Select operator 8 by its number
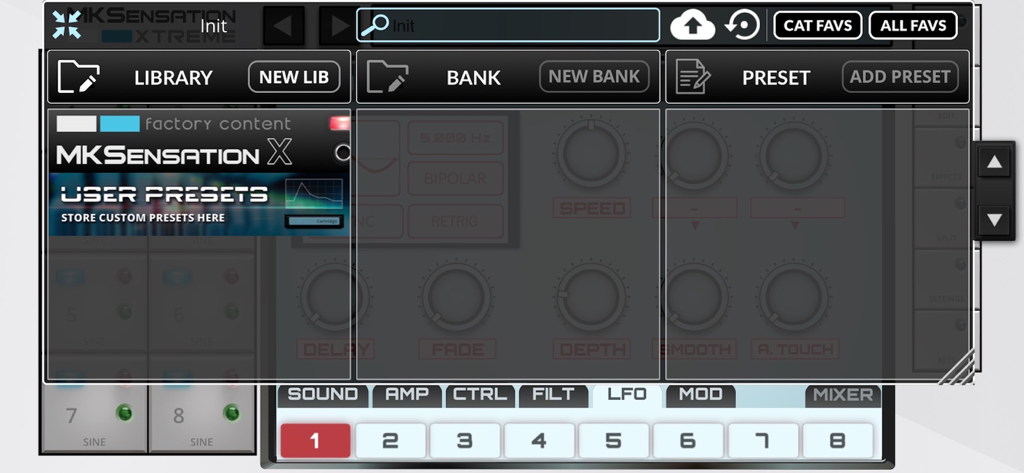 pos(178,416)
